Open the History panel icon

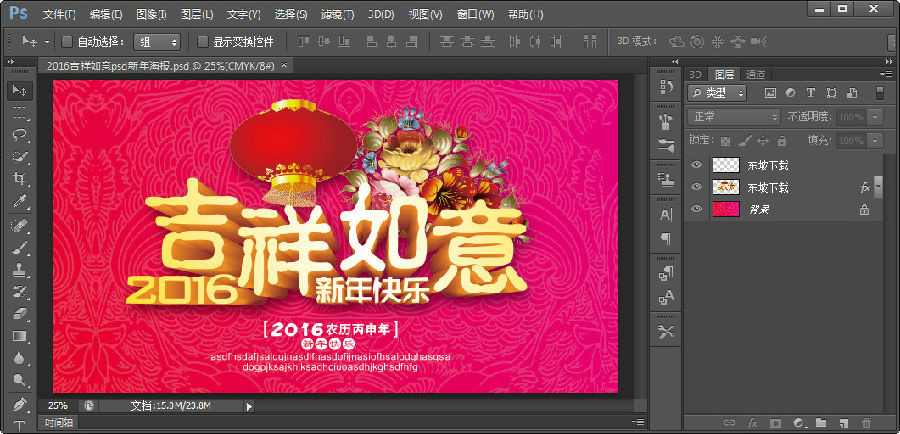pyautogui.click(x=666, y=87)
